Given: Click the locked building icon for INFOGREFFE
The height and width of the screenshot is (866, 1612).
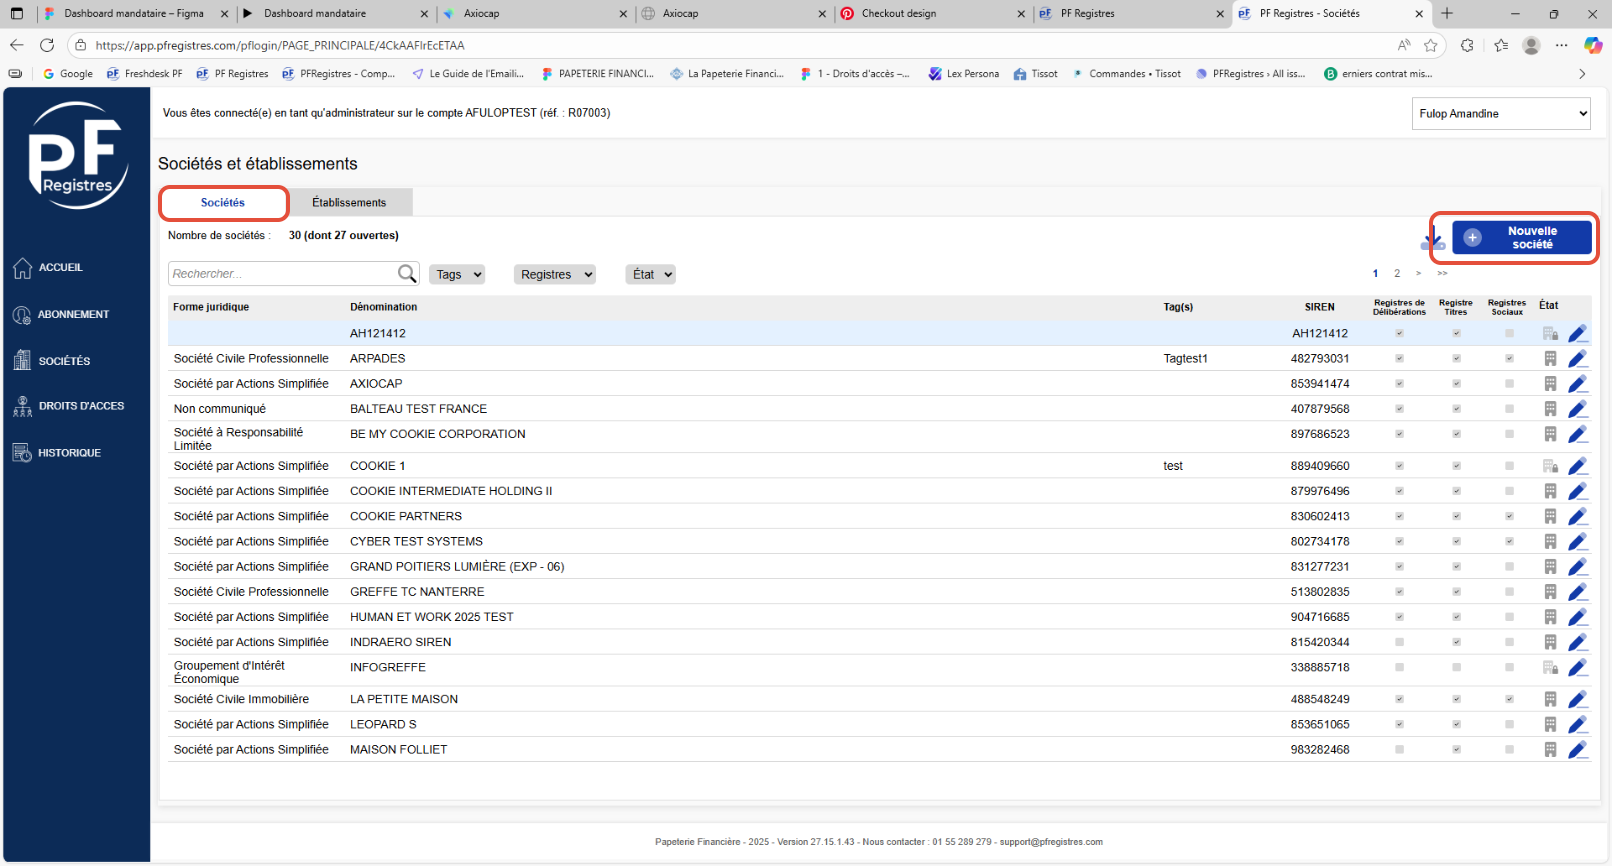Looking at the screenshot, I should [x=1550, y=667].
